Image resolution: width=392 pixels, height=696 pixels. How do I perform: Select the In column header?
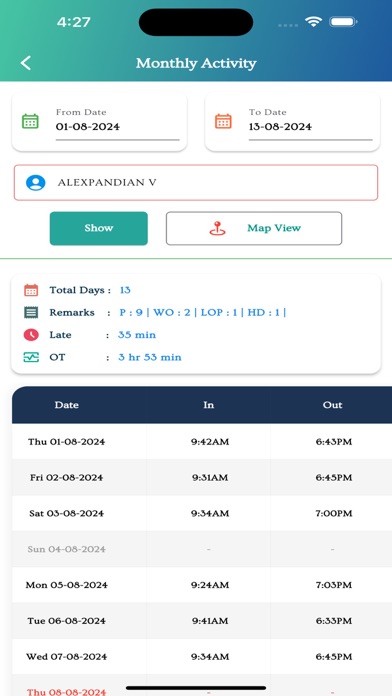208,405
